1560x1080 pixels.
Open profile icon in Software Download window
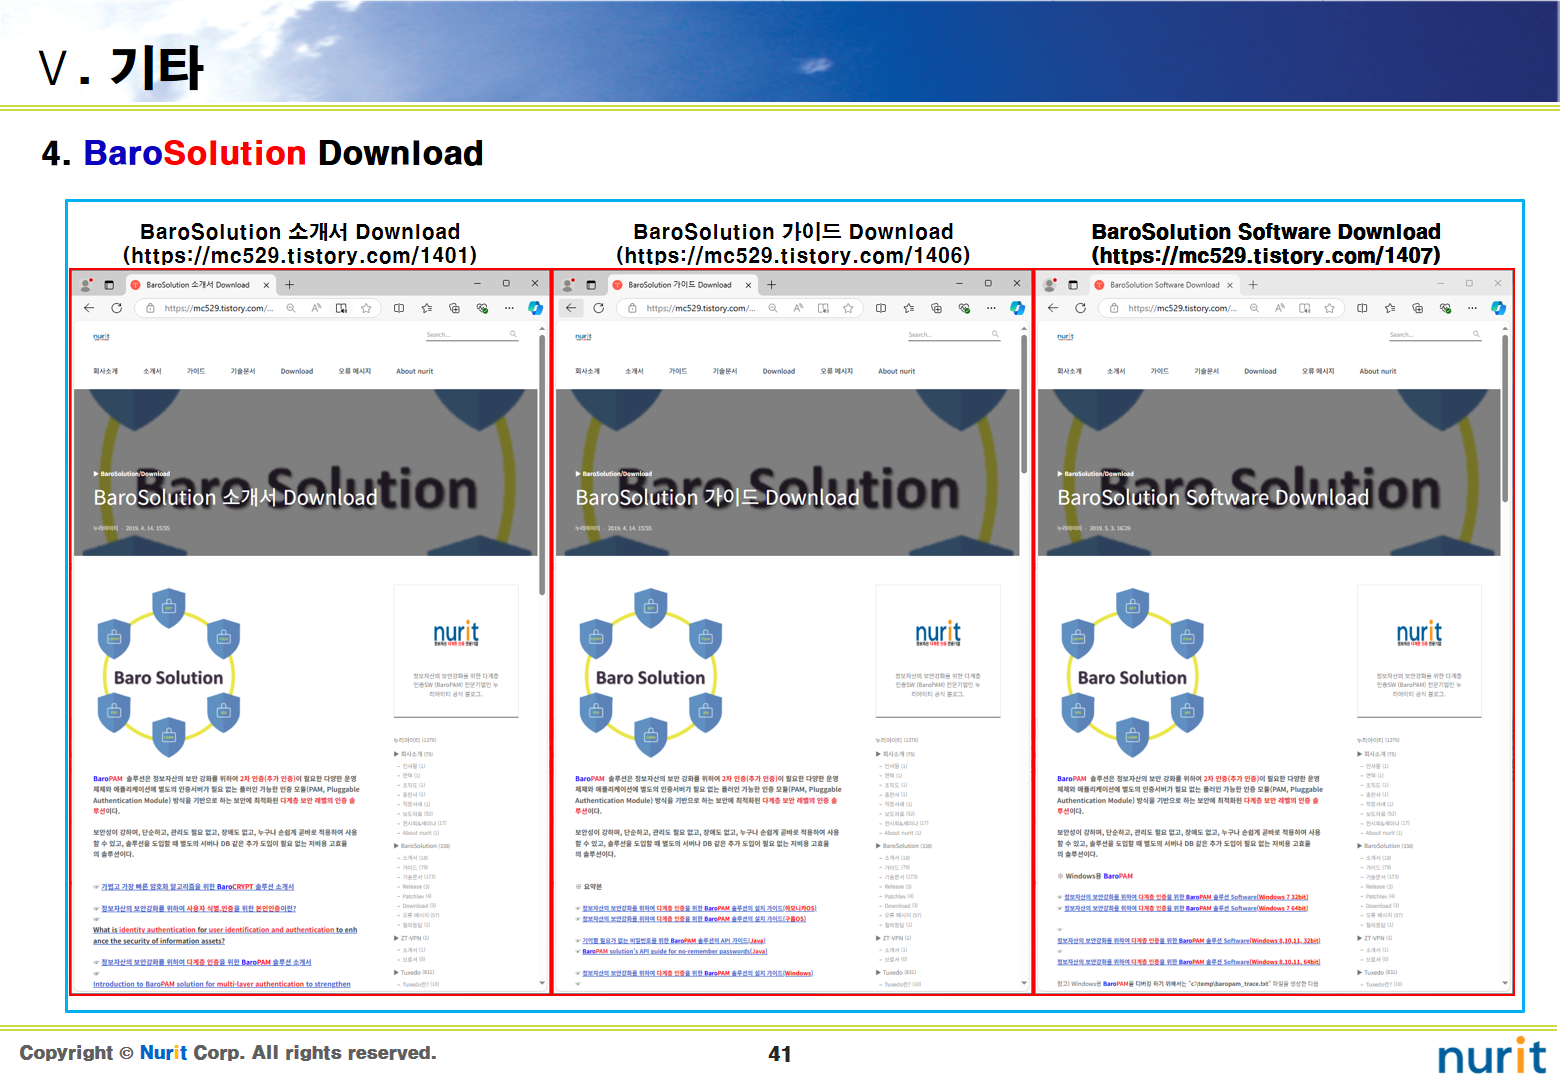[1050, 285]
